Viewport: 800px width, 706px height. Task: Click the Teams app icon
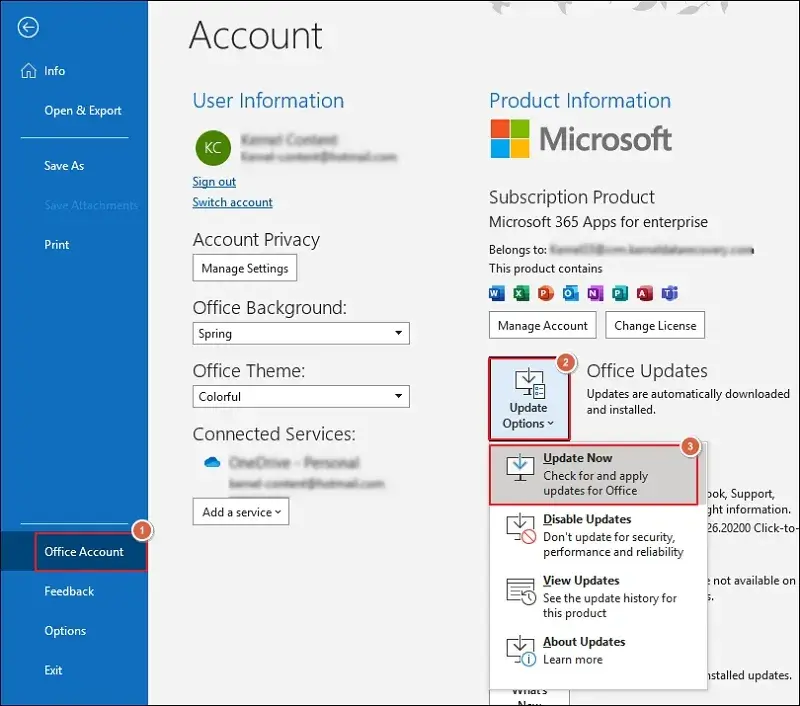[x=670, y=293]
